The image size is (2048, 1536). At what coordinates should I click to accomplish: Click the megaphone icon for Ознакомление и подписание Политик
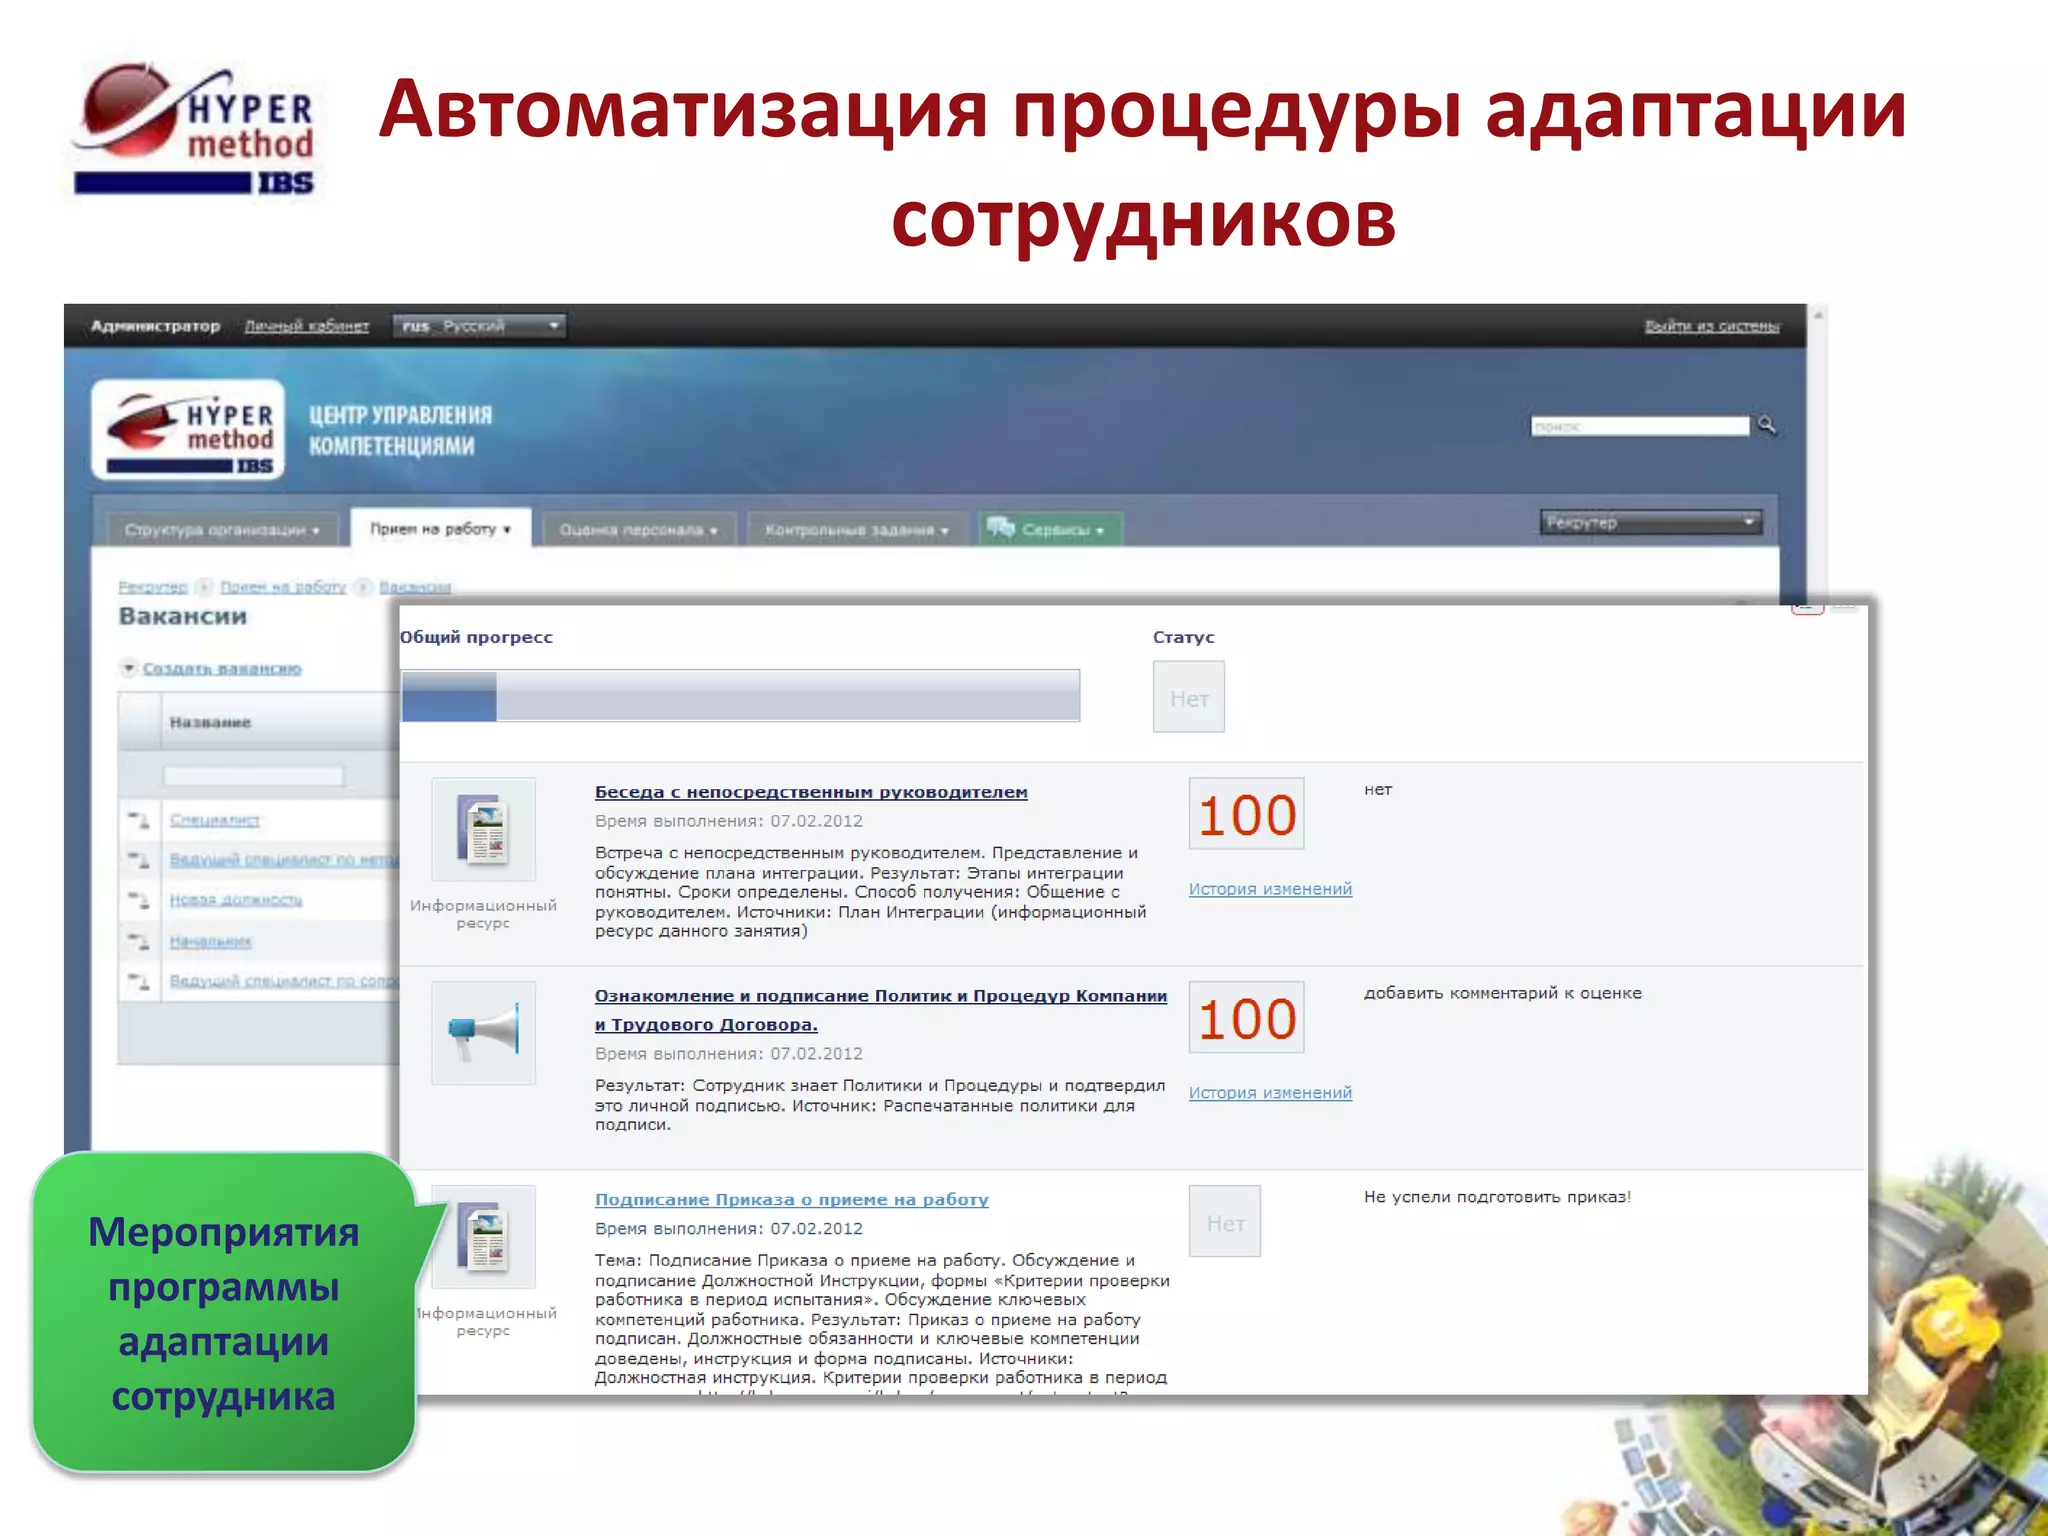point(483,1033)
